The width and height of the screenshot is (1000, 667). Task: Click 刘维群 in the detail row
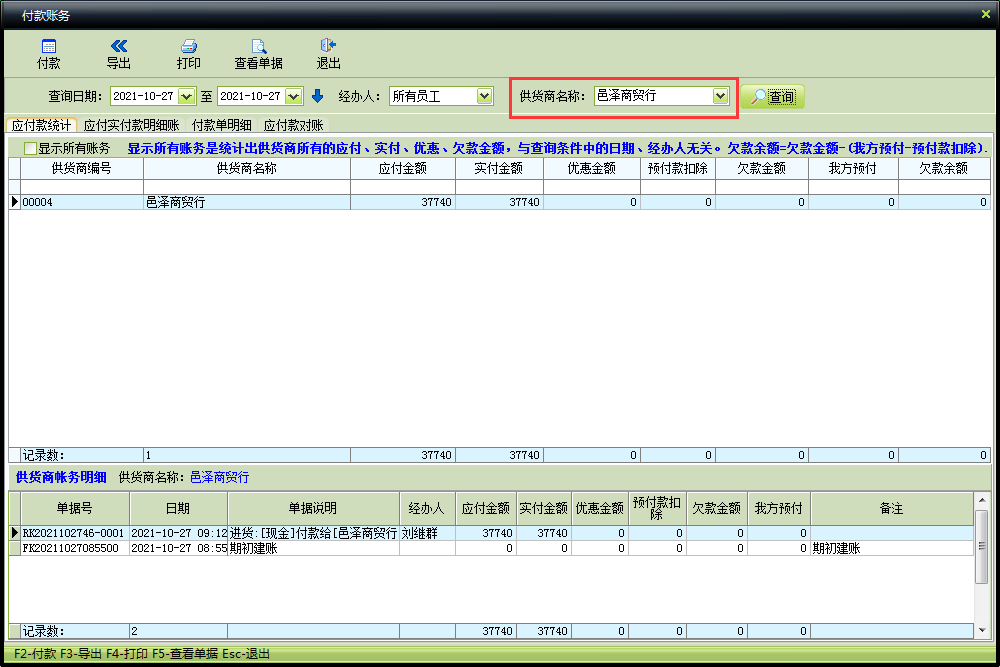[x=427, y=533]
